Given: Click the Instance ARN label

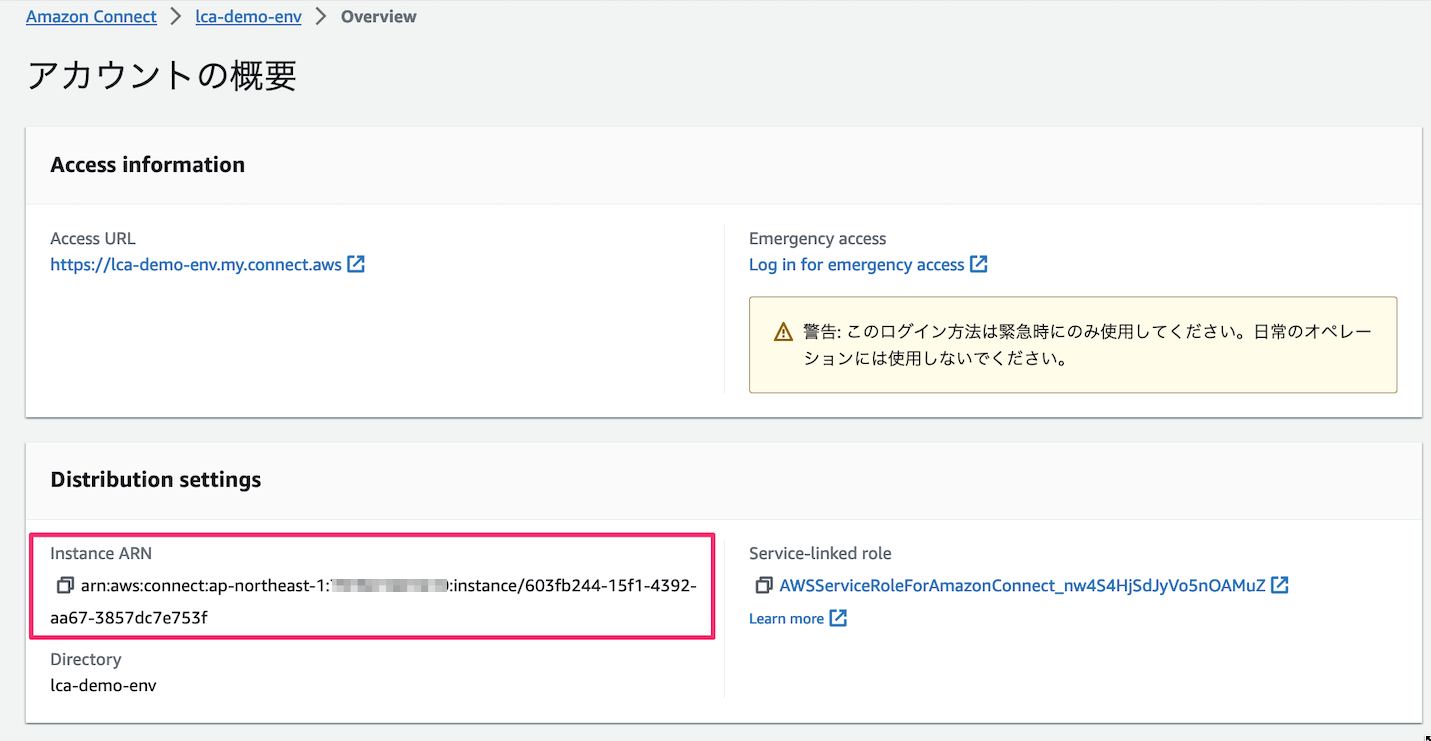Looking at the screenshot, I should coord(101,553).
